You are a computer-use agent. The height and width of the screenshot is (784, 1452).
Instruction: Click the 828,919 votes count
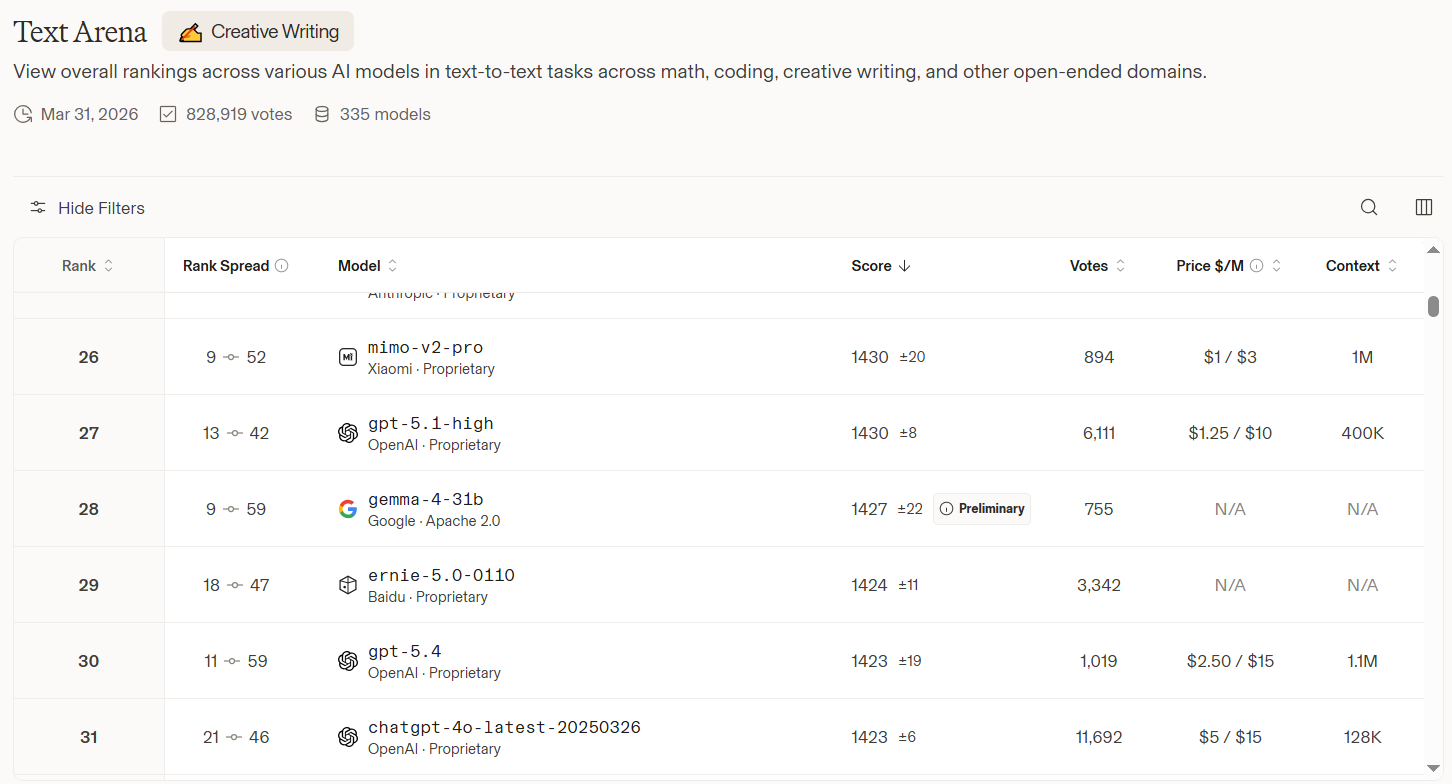click(x=239, y=114)
